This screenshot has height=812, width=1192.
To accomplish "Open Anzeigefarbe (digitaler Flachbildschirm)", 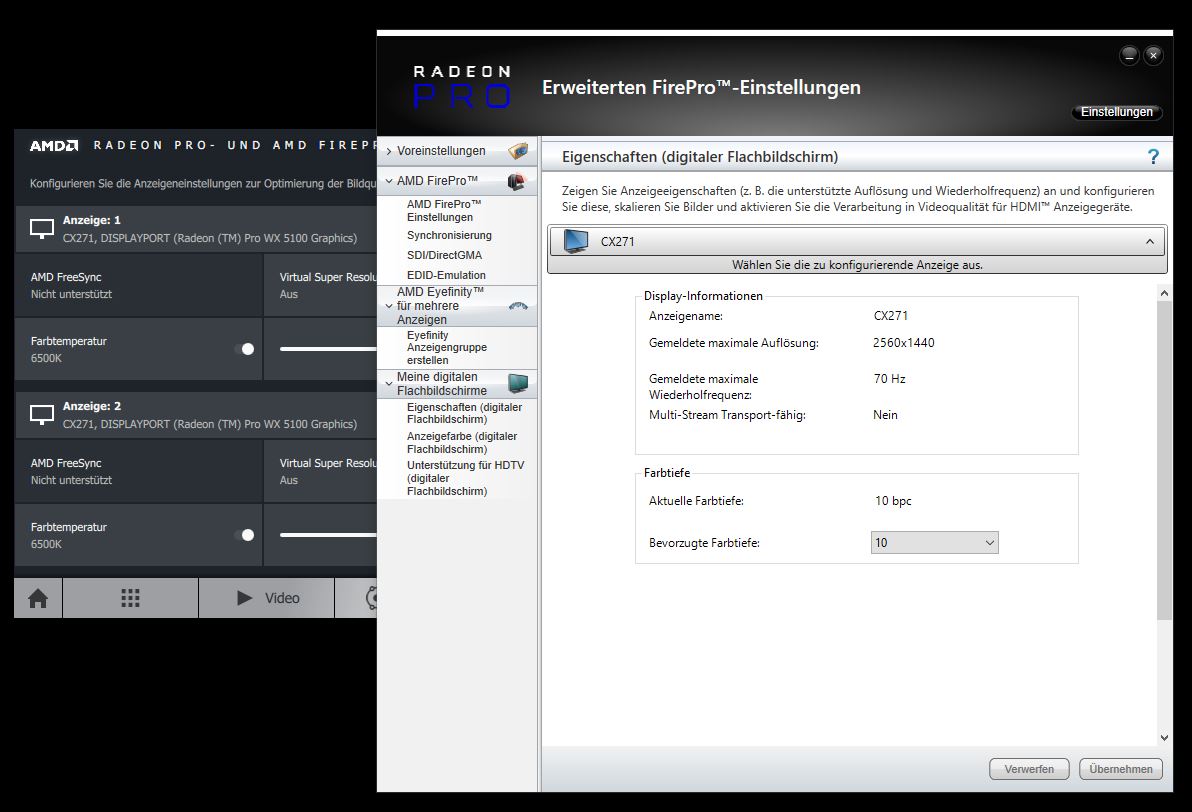I will click(x=462, y=442).
